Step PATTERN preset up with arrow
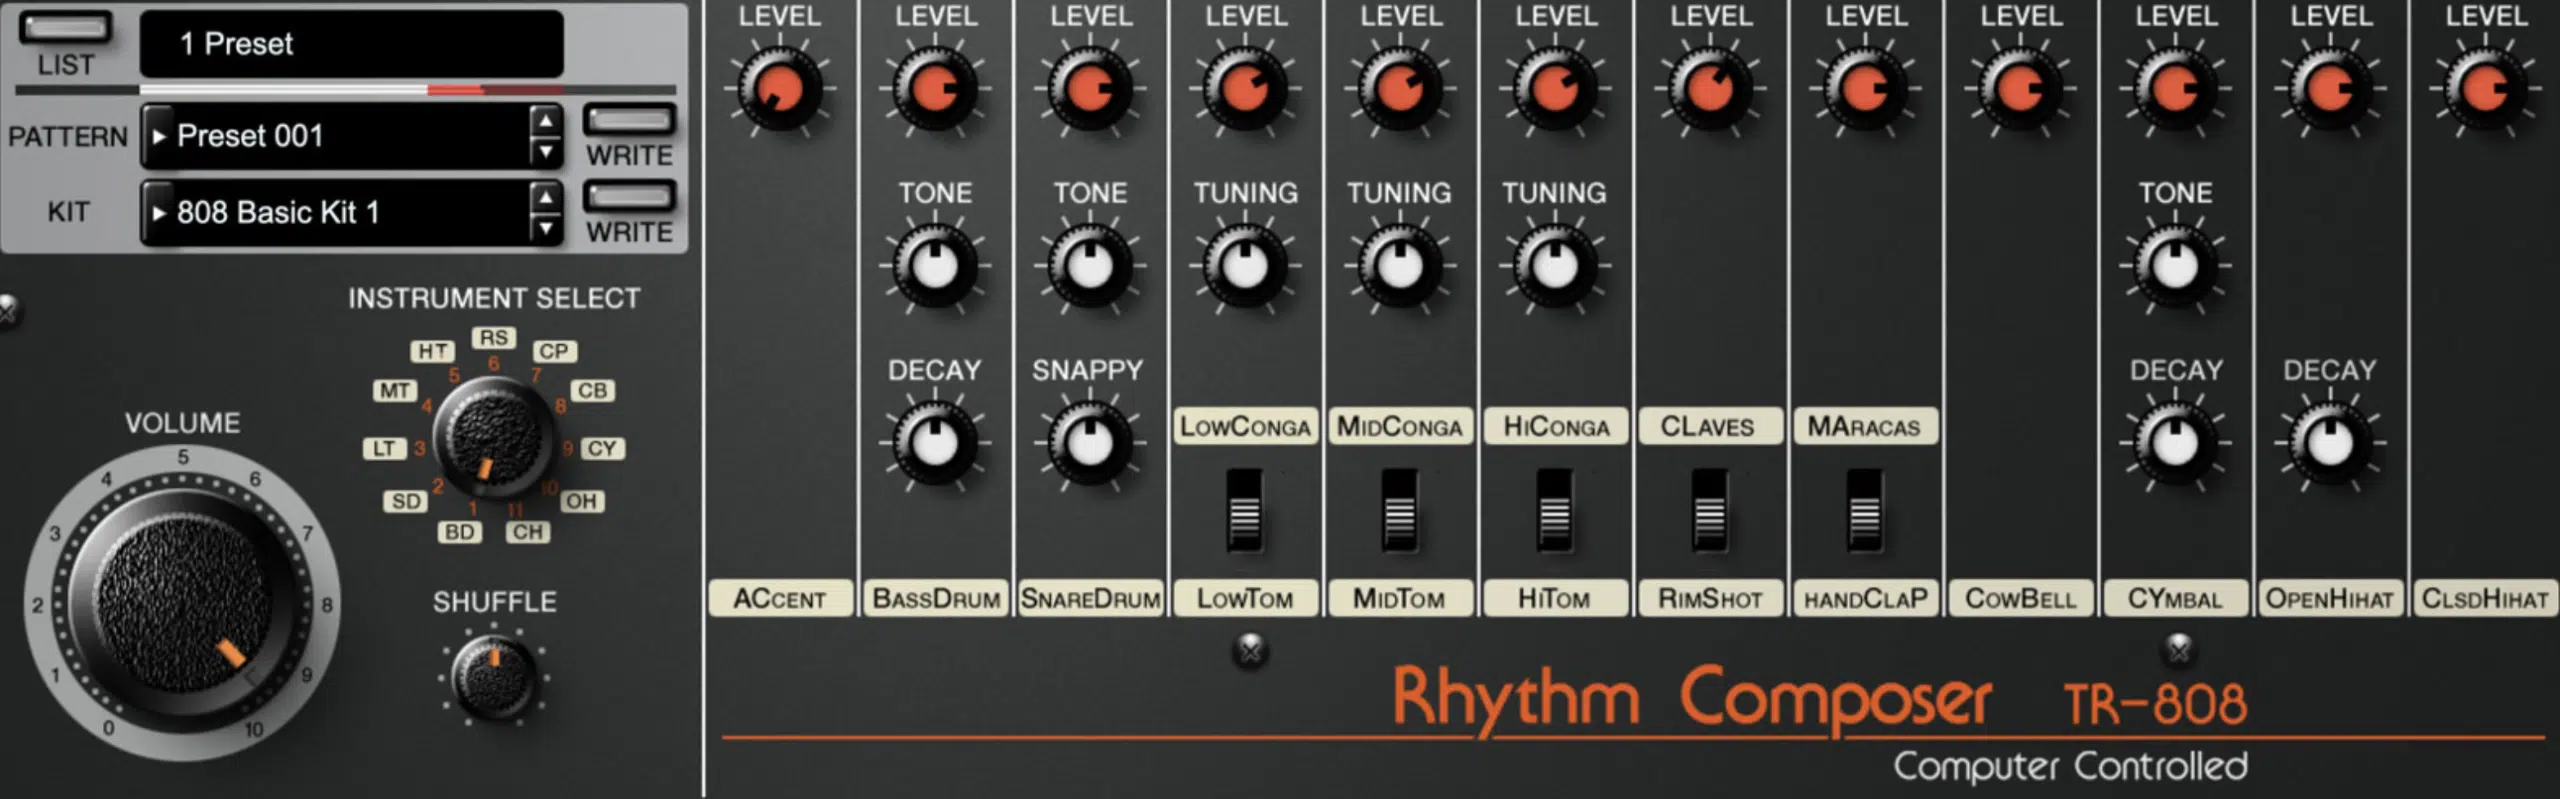Viewport: 2560px width, 799px height. (x=545, y=121)
